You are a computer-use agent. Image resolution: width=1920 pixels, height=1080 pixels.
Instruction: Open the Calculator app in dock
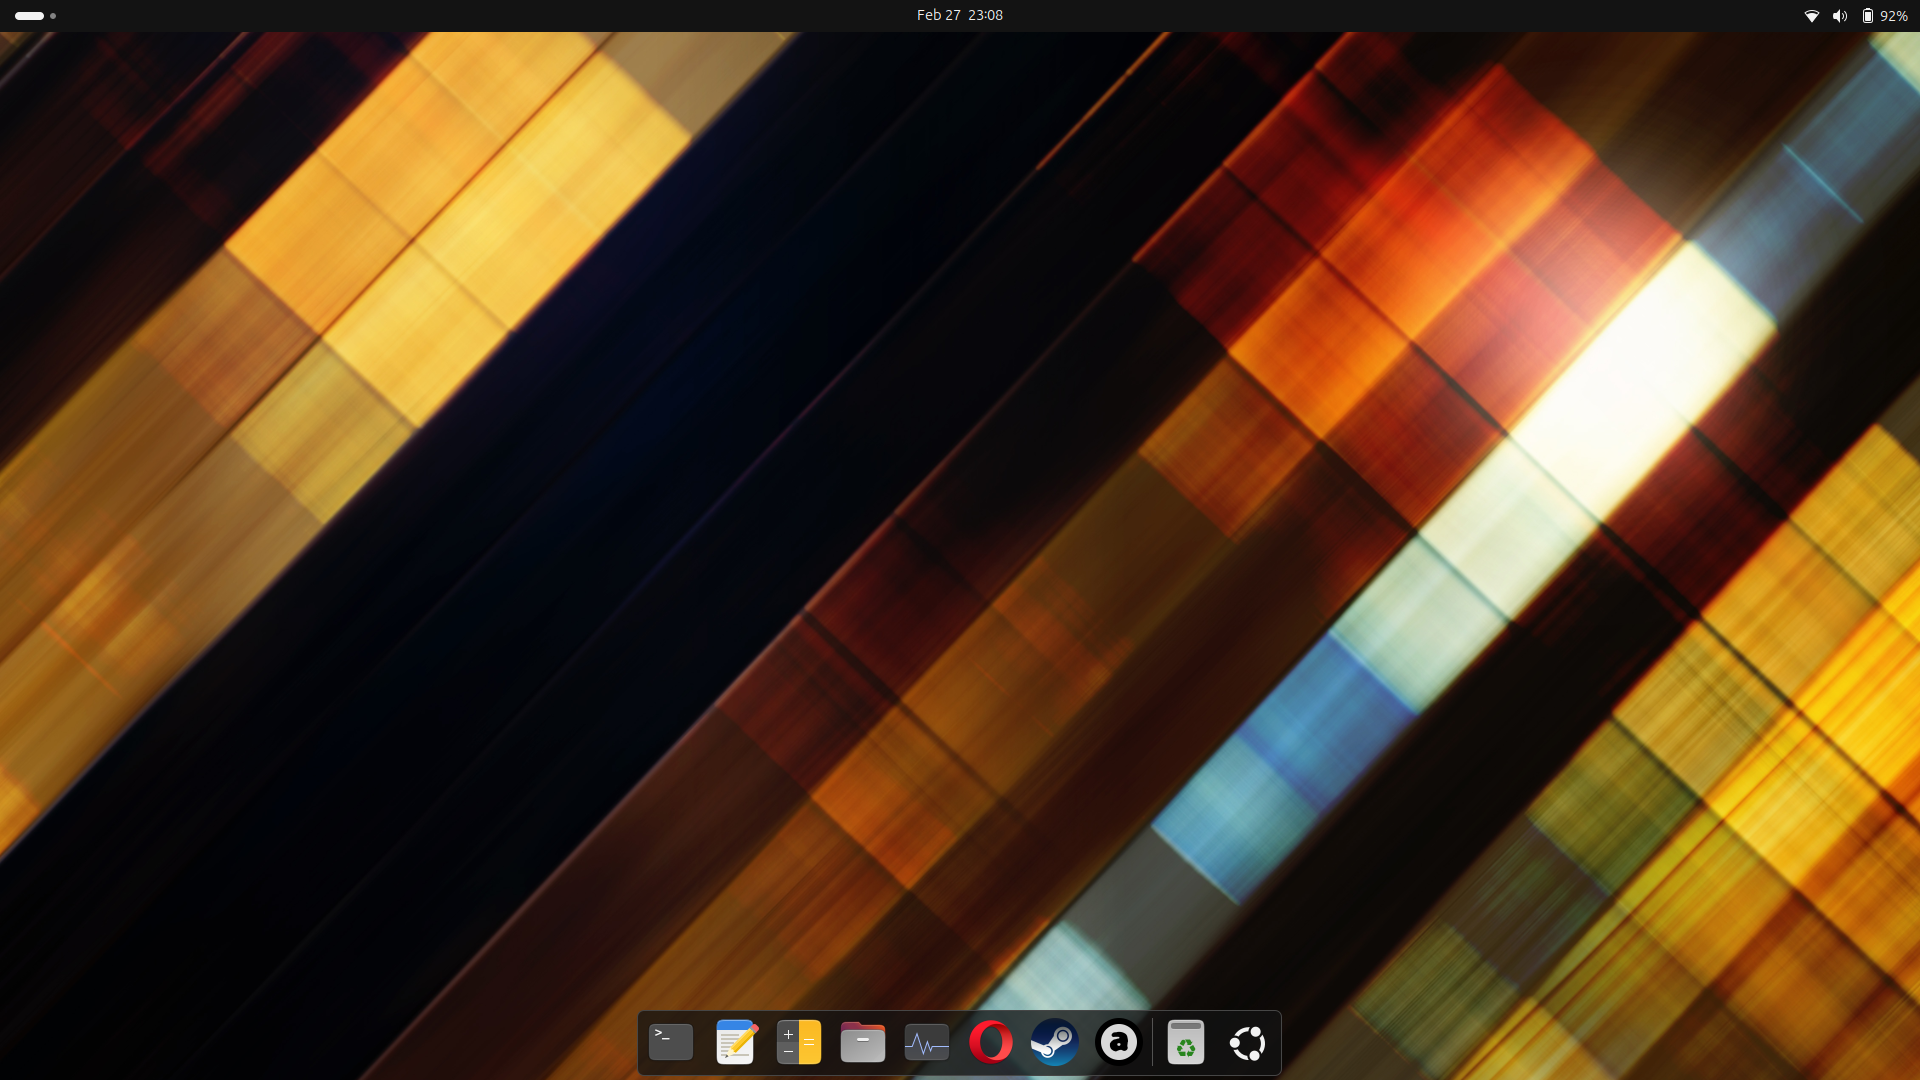[799, 1043]
